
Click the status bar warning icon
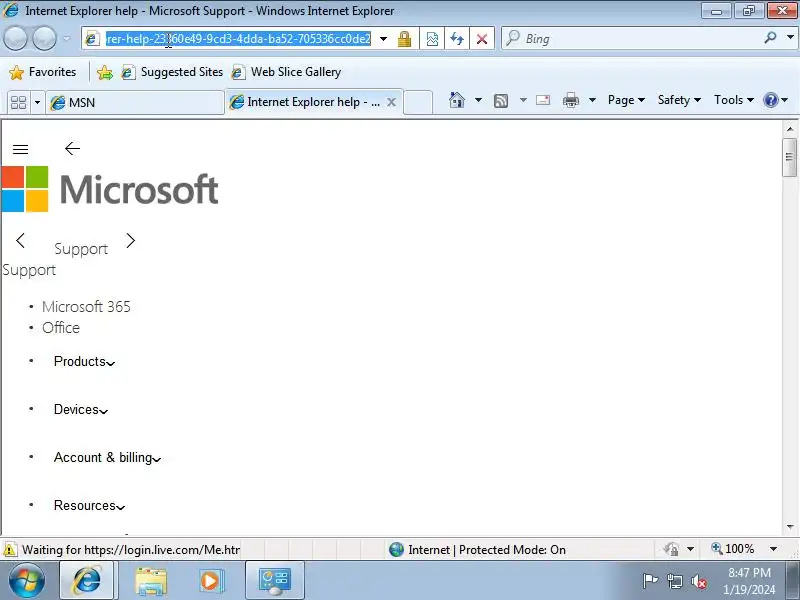9,550
